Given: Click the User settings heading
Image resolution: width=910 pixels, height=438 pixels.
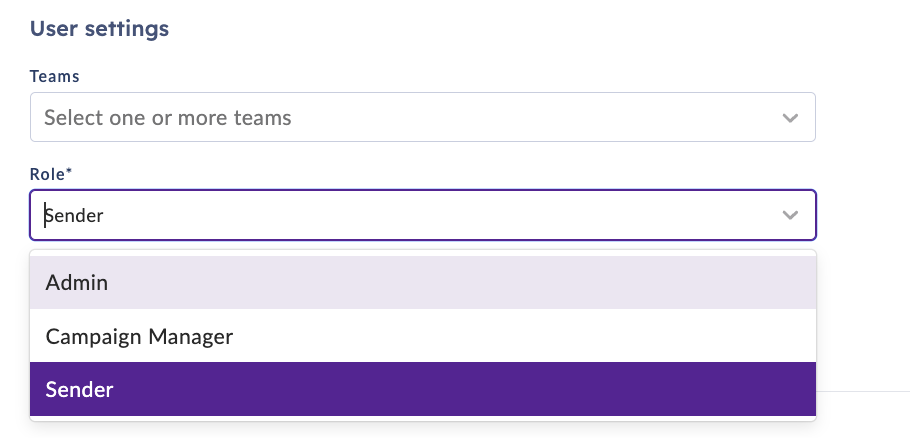Looking at the screenshot, I should coord(99,28).
